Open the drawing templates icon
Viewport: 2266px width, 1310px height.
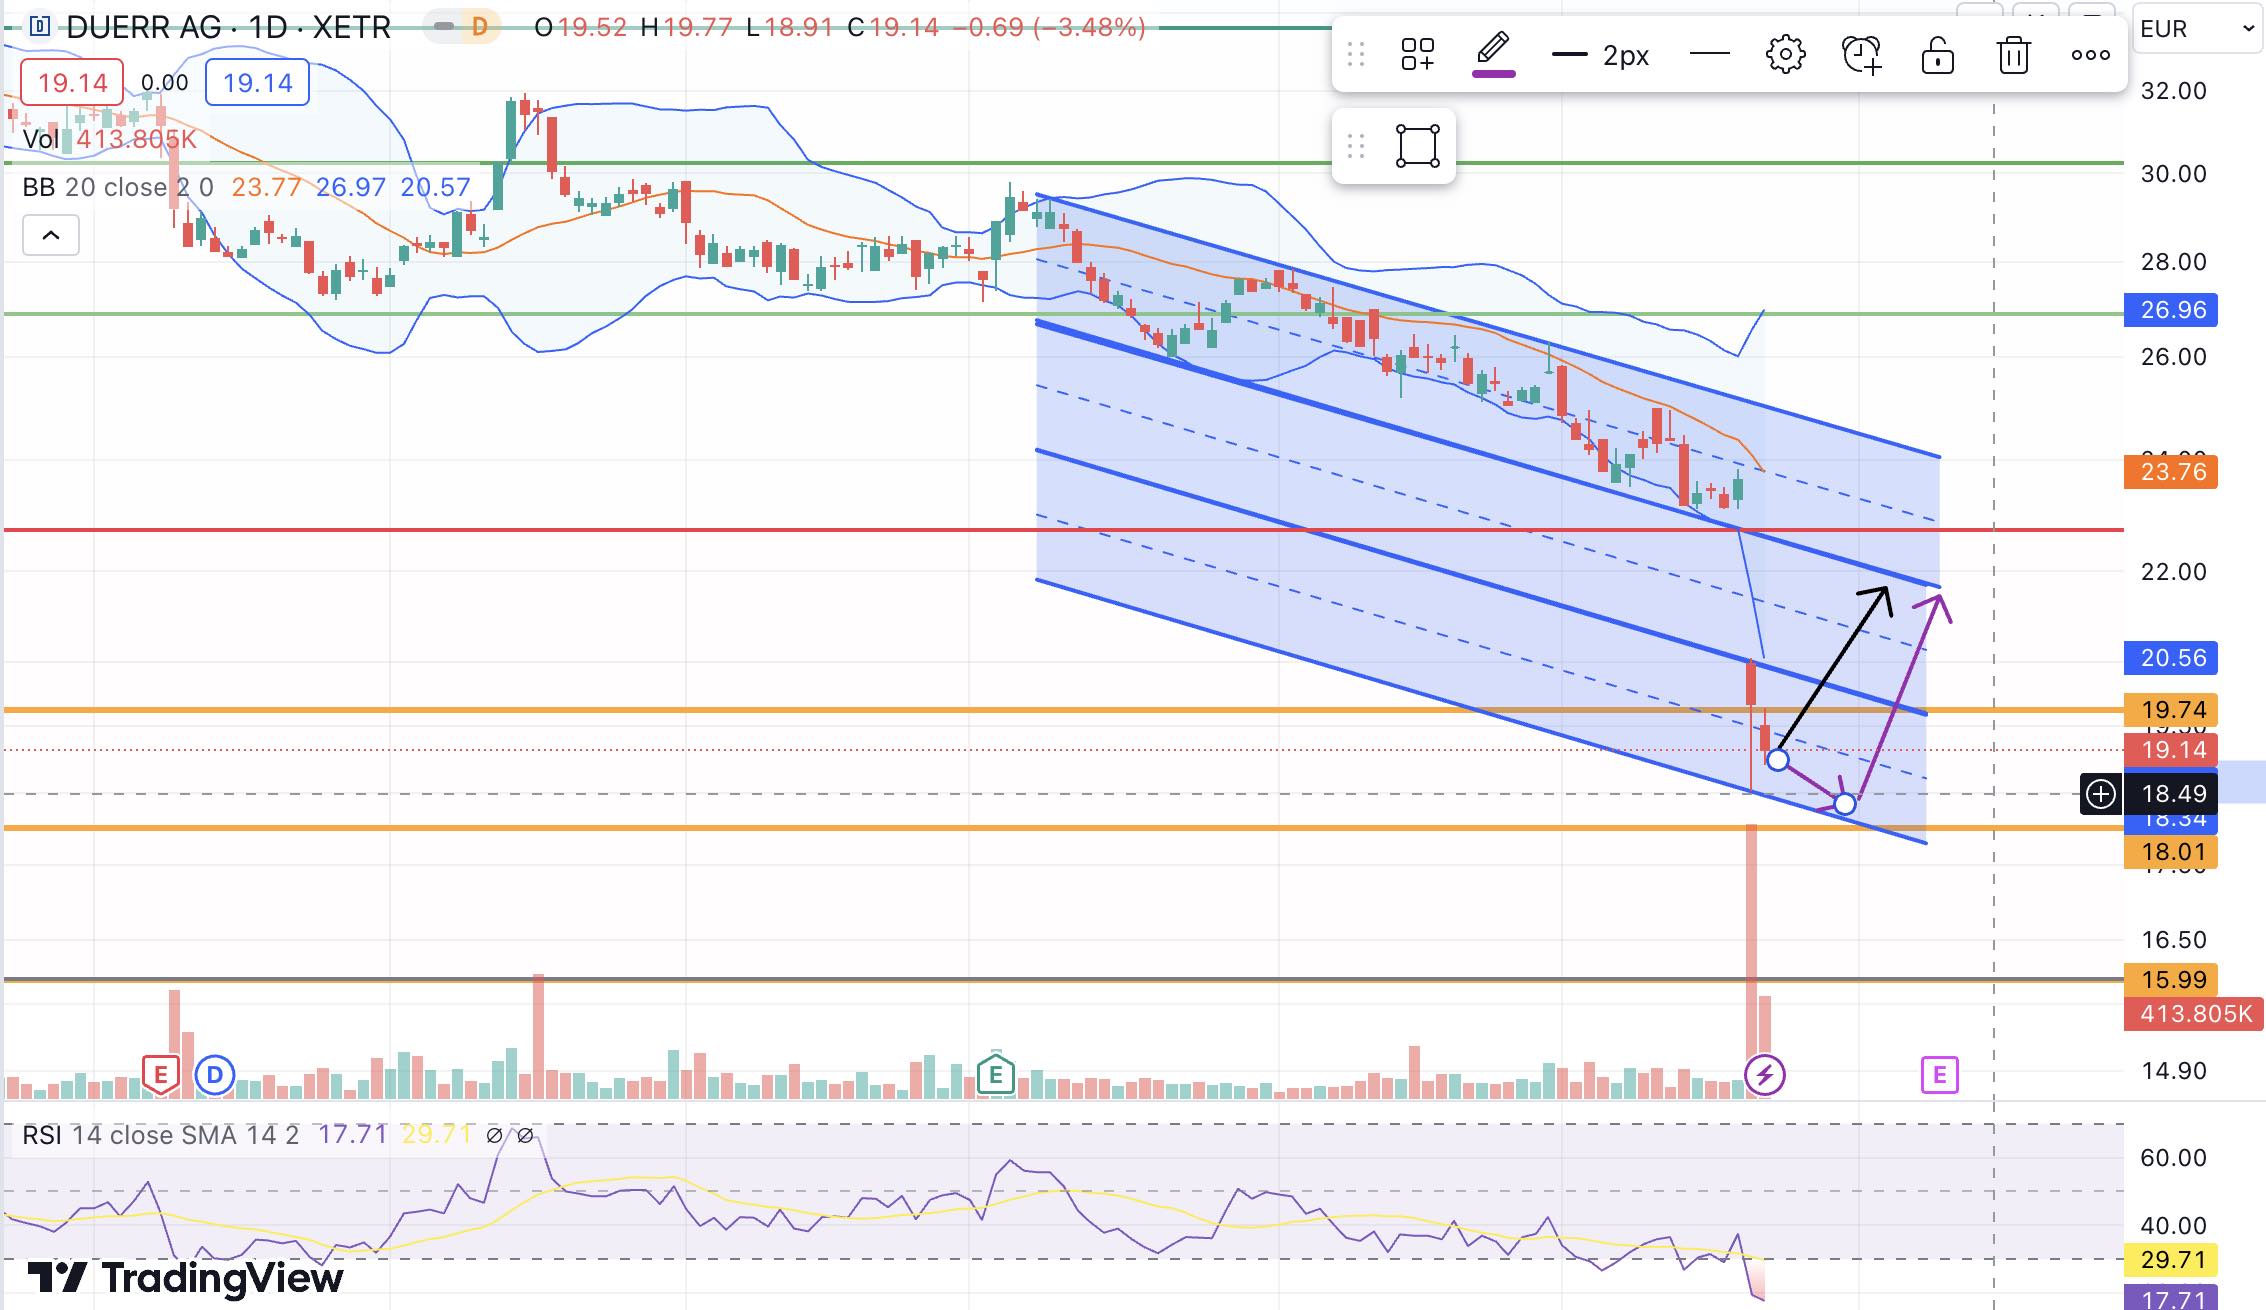point(1417,55)
